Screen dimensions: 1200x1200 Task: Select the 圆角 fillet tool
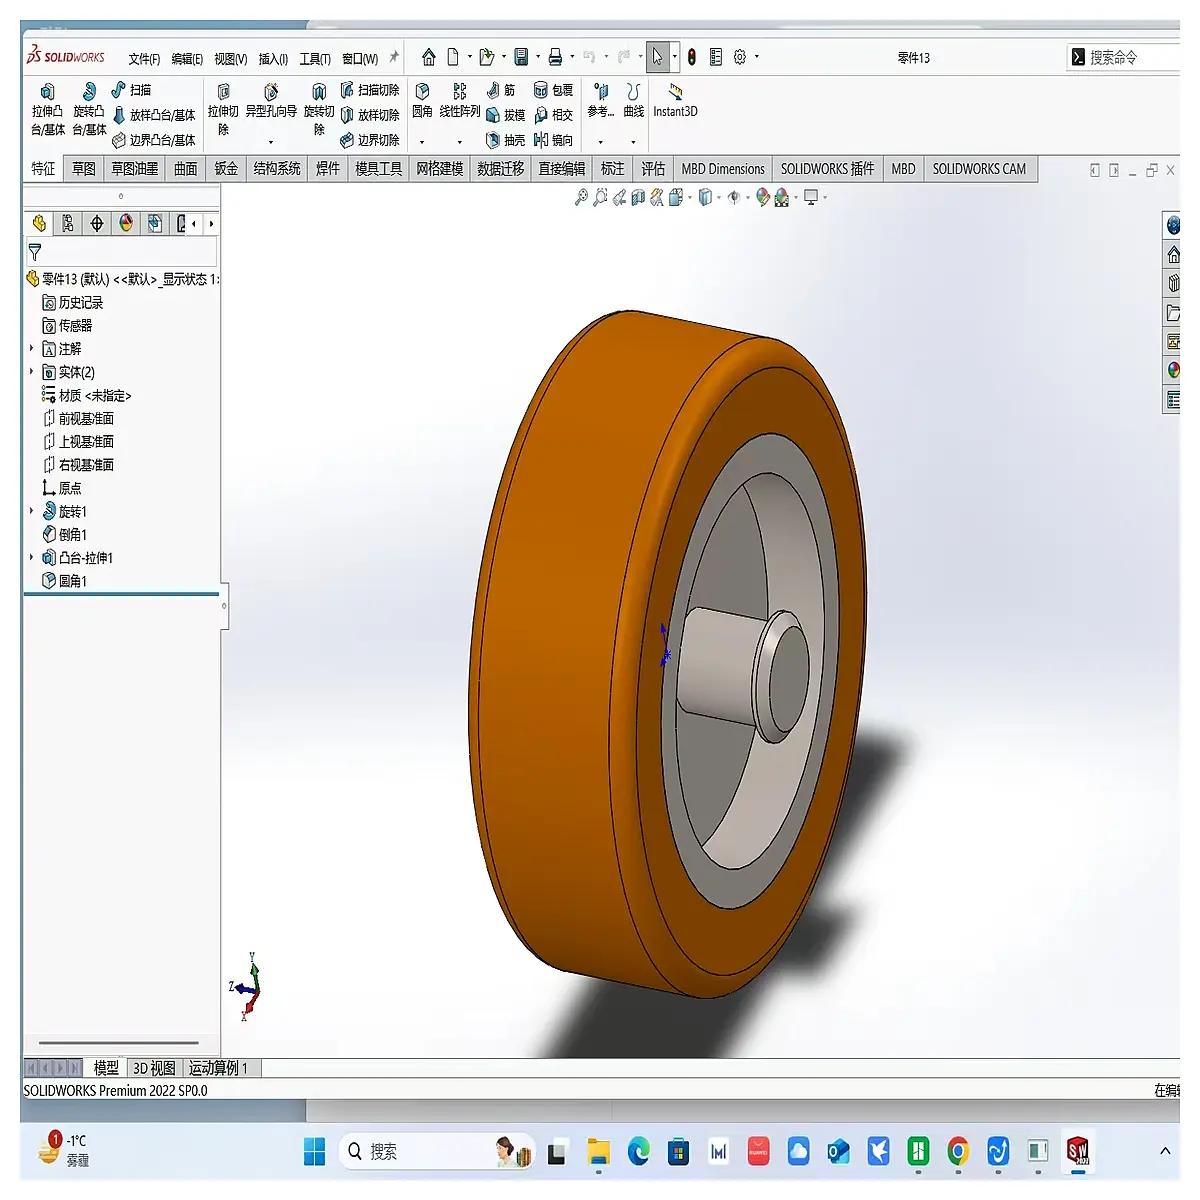[423, 100]
